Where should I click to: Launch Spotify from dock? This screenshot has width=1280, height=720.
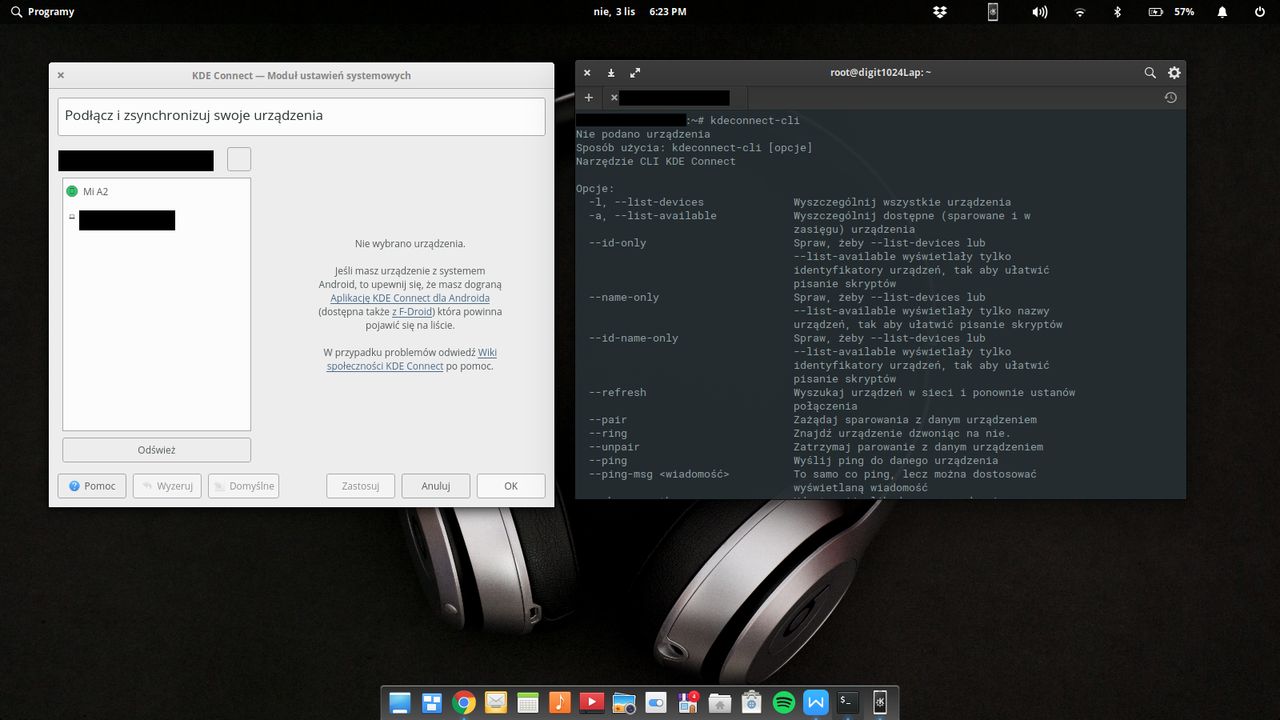coord(784,703)
